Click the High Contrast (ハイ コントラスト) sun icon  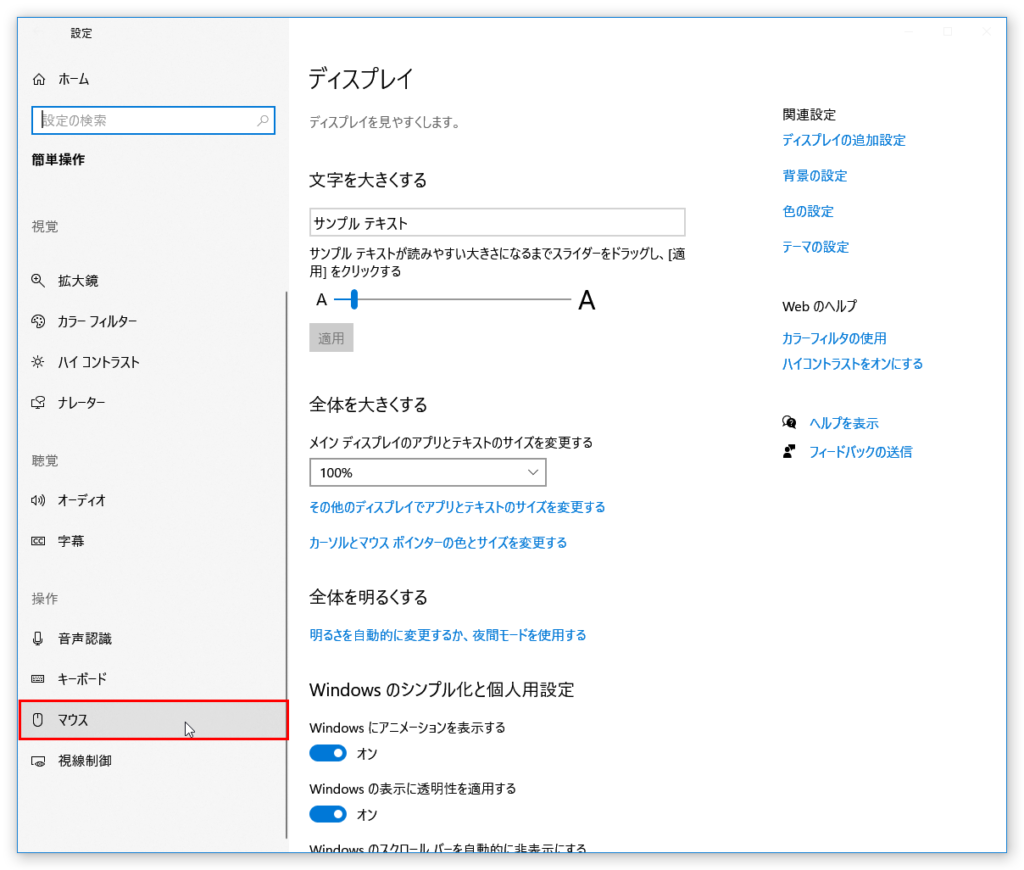point(38,362)
